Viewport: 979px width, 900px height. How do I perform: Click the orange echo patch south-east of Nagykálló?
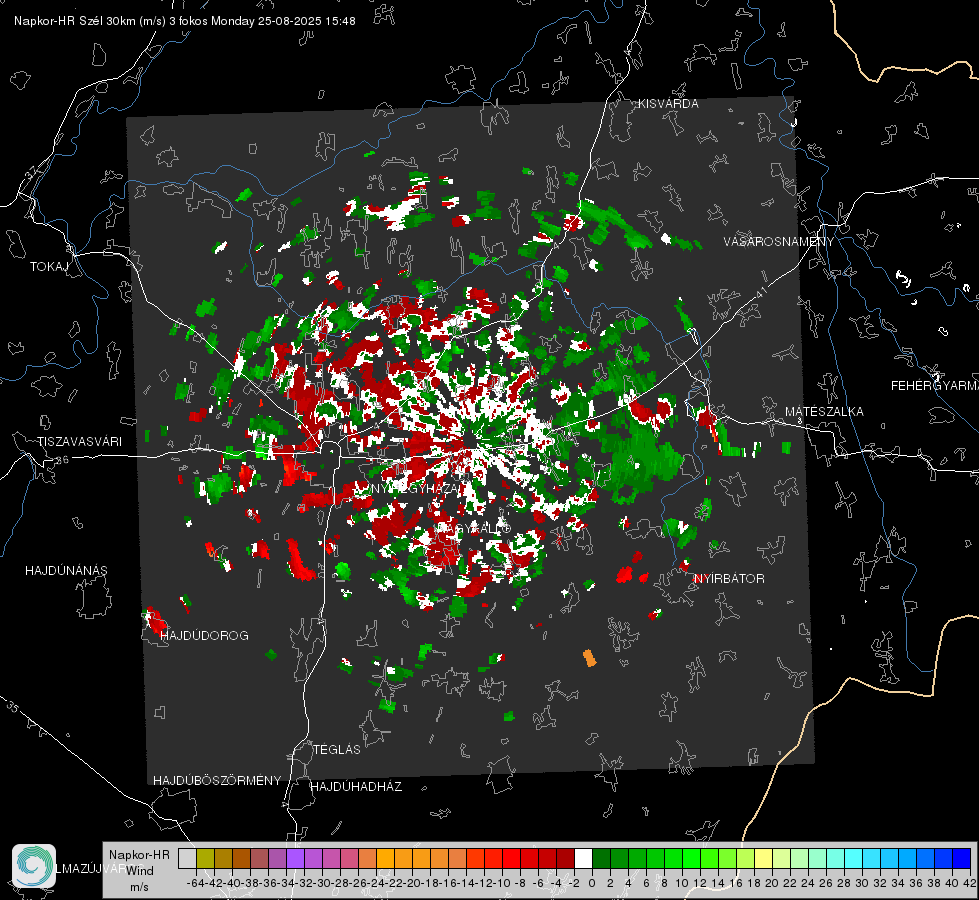[589, 658]
